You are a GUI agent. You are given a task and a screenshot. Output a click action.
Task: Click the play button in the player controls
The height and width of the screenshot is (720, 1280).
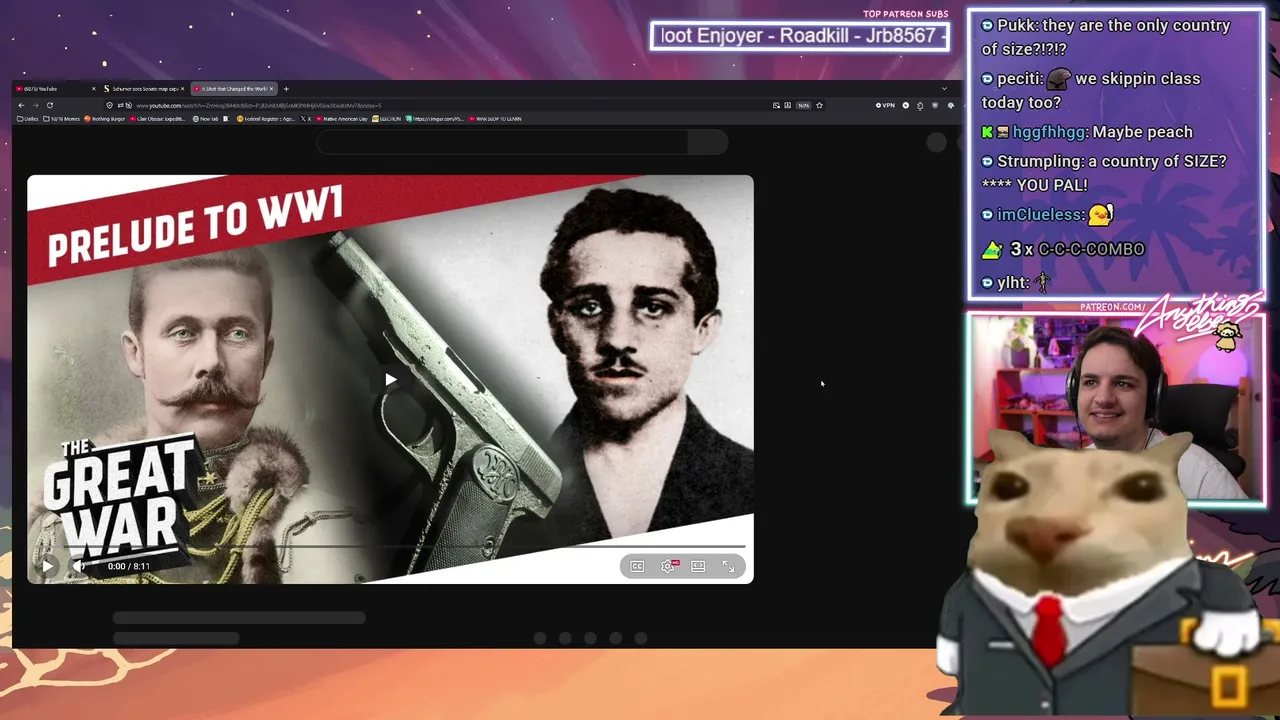point(47,566)
